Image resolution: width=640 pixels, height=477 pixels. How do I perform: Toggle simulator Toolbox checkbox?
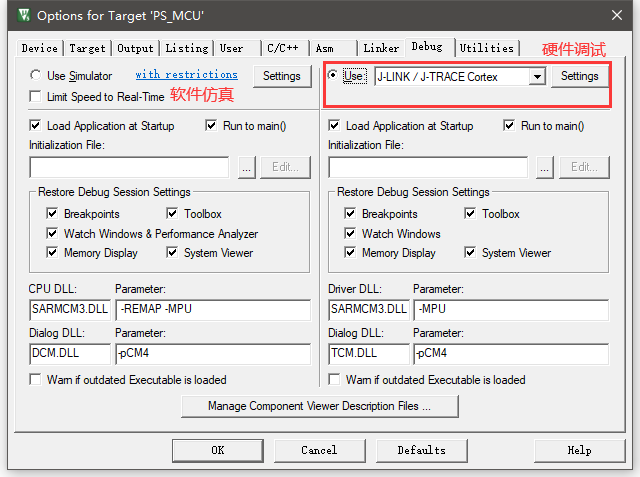point(172,213)
